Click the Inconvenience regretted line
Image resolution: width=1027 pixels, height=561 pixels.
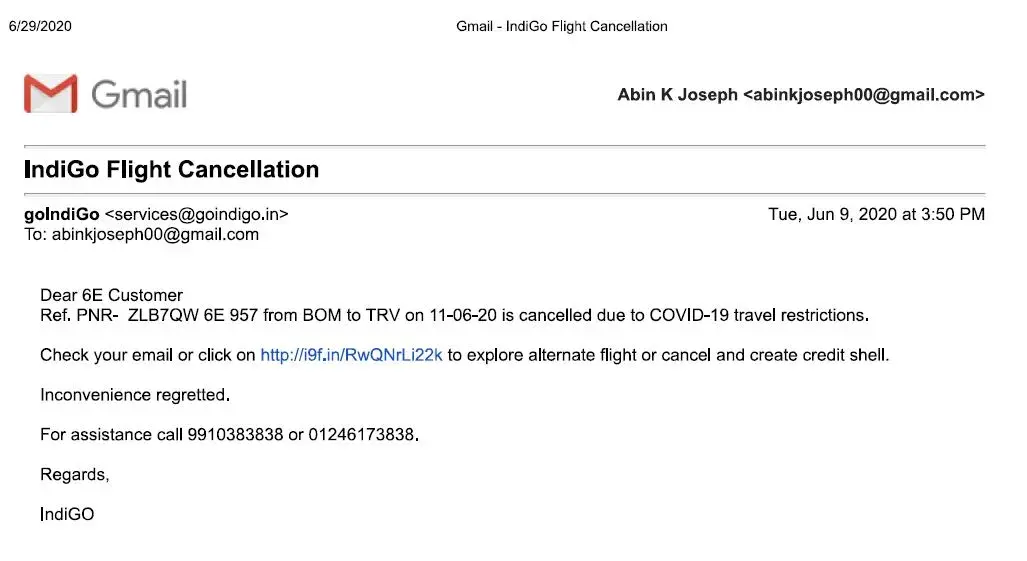[x=135, y=395]
